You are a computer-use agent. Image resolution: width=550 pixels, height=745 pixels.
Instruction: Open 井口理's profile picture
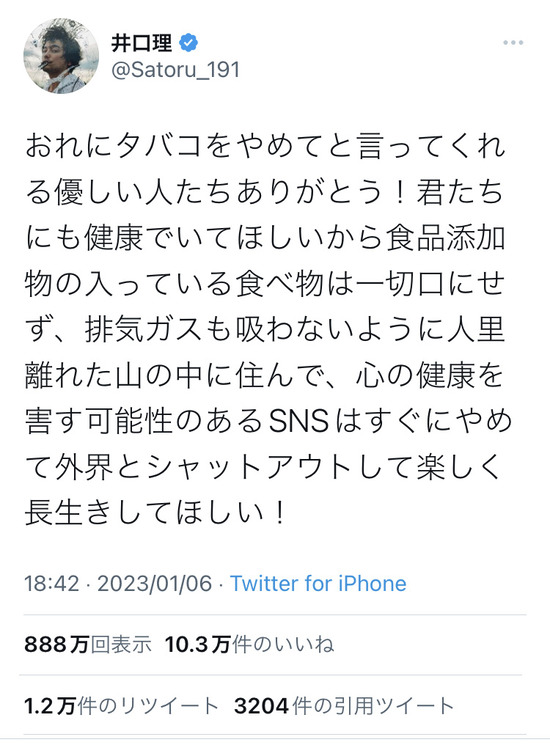(x=61, y=56)
